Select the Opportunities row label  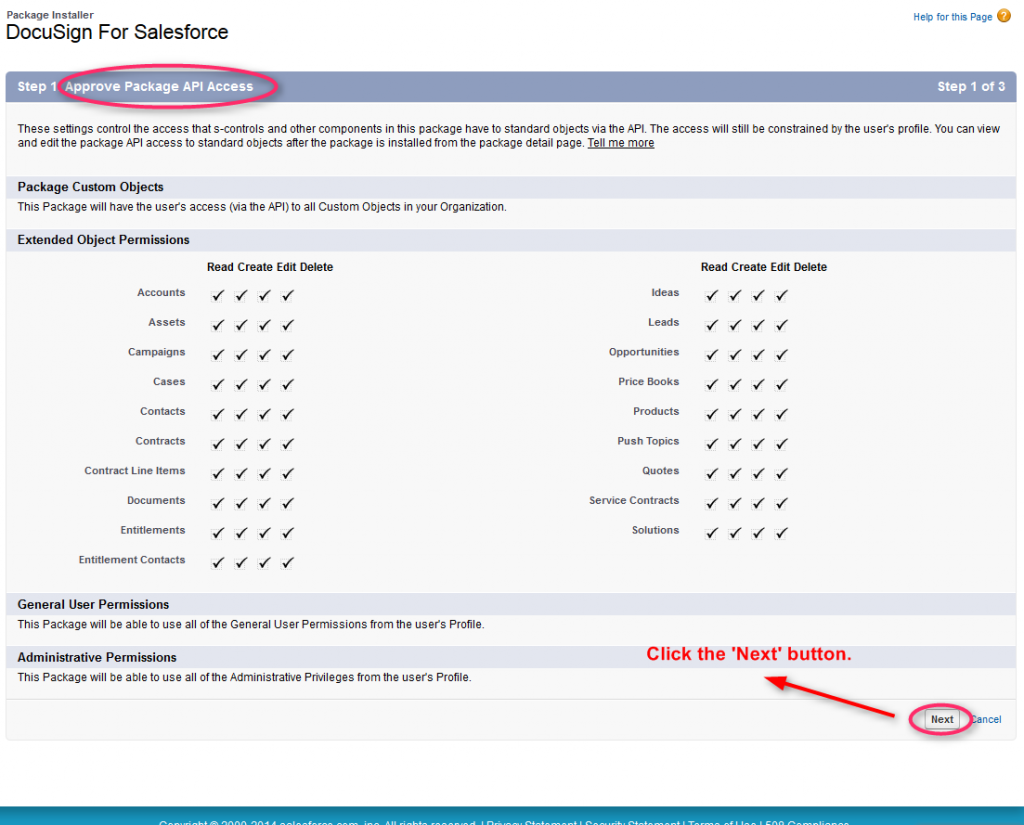[x=644, y=352]
